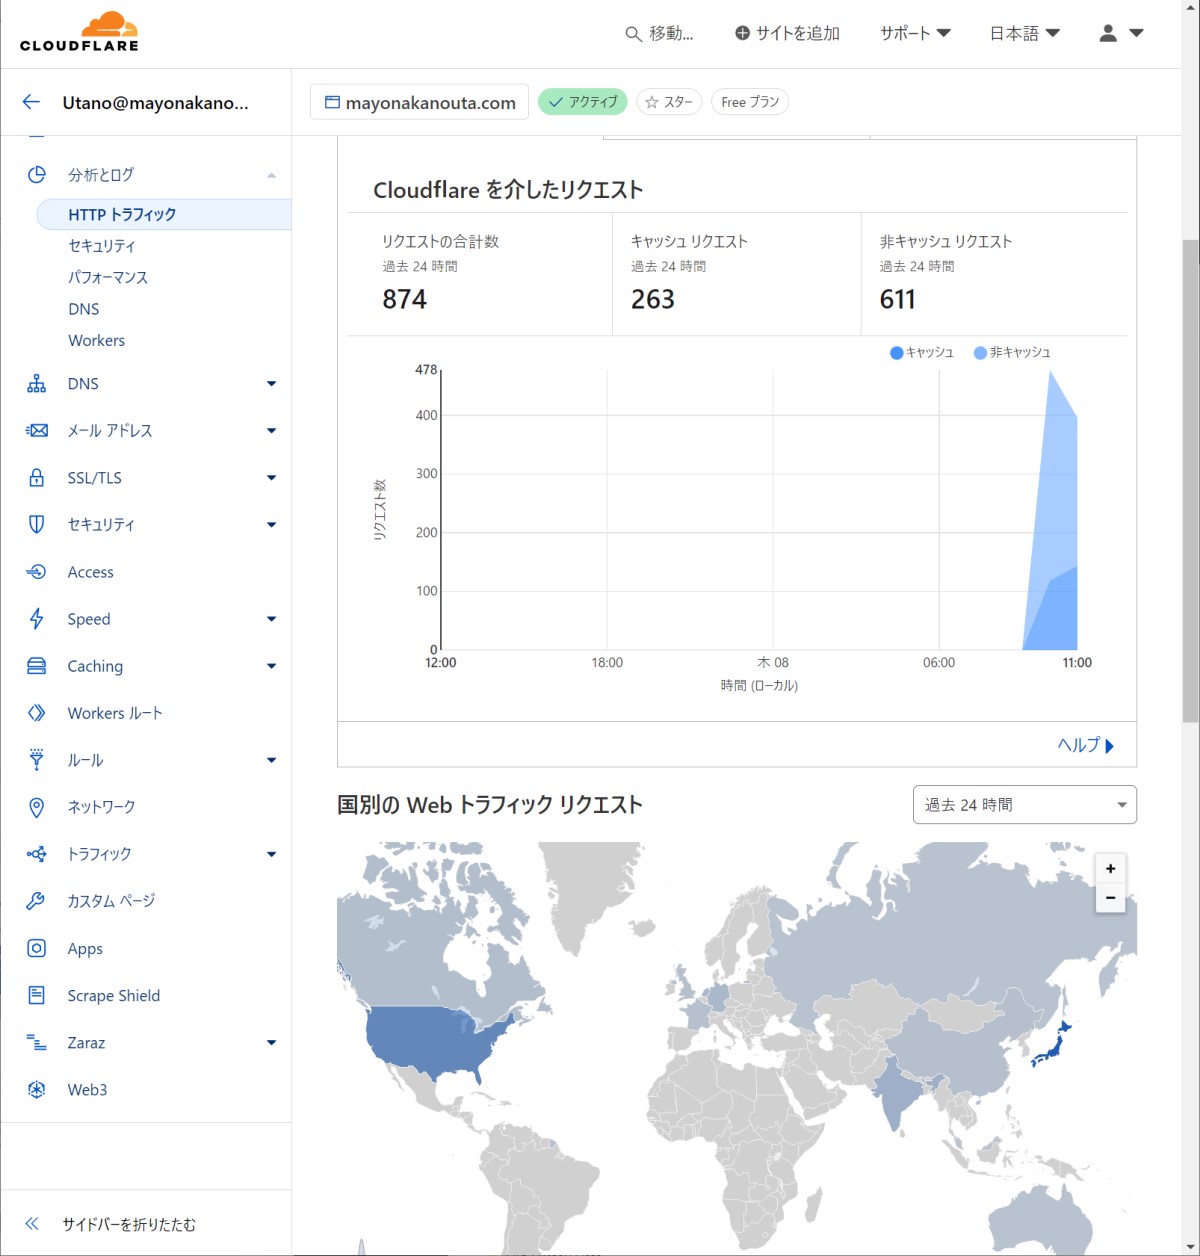Open the Access menu item

[x=90, y=572]
